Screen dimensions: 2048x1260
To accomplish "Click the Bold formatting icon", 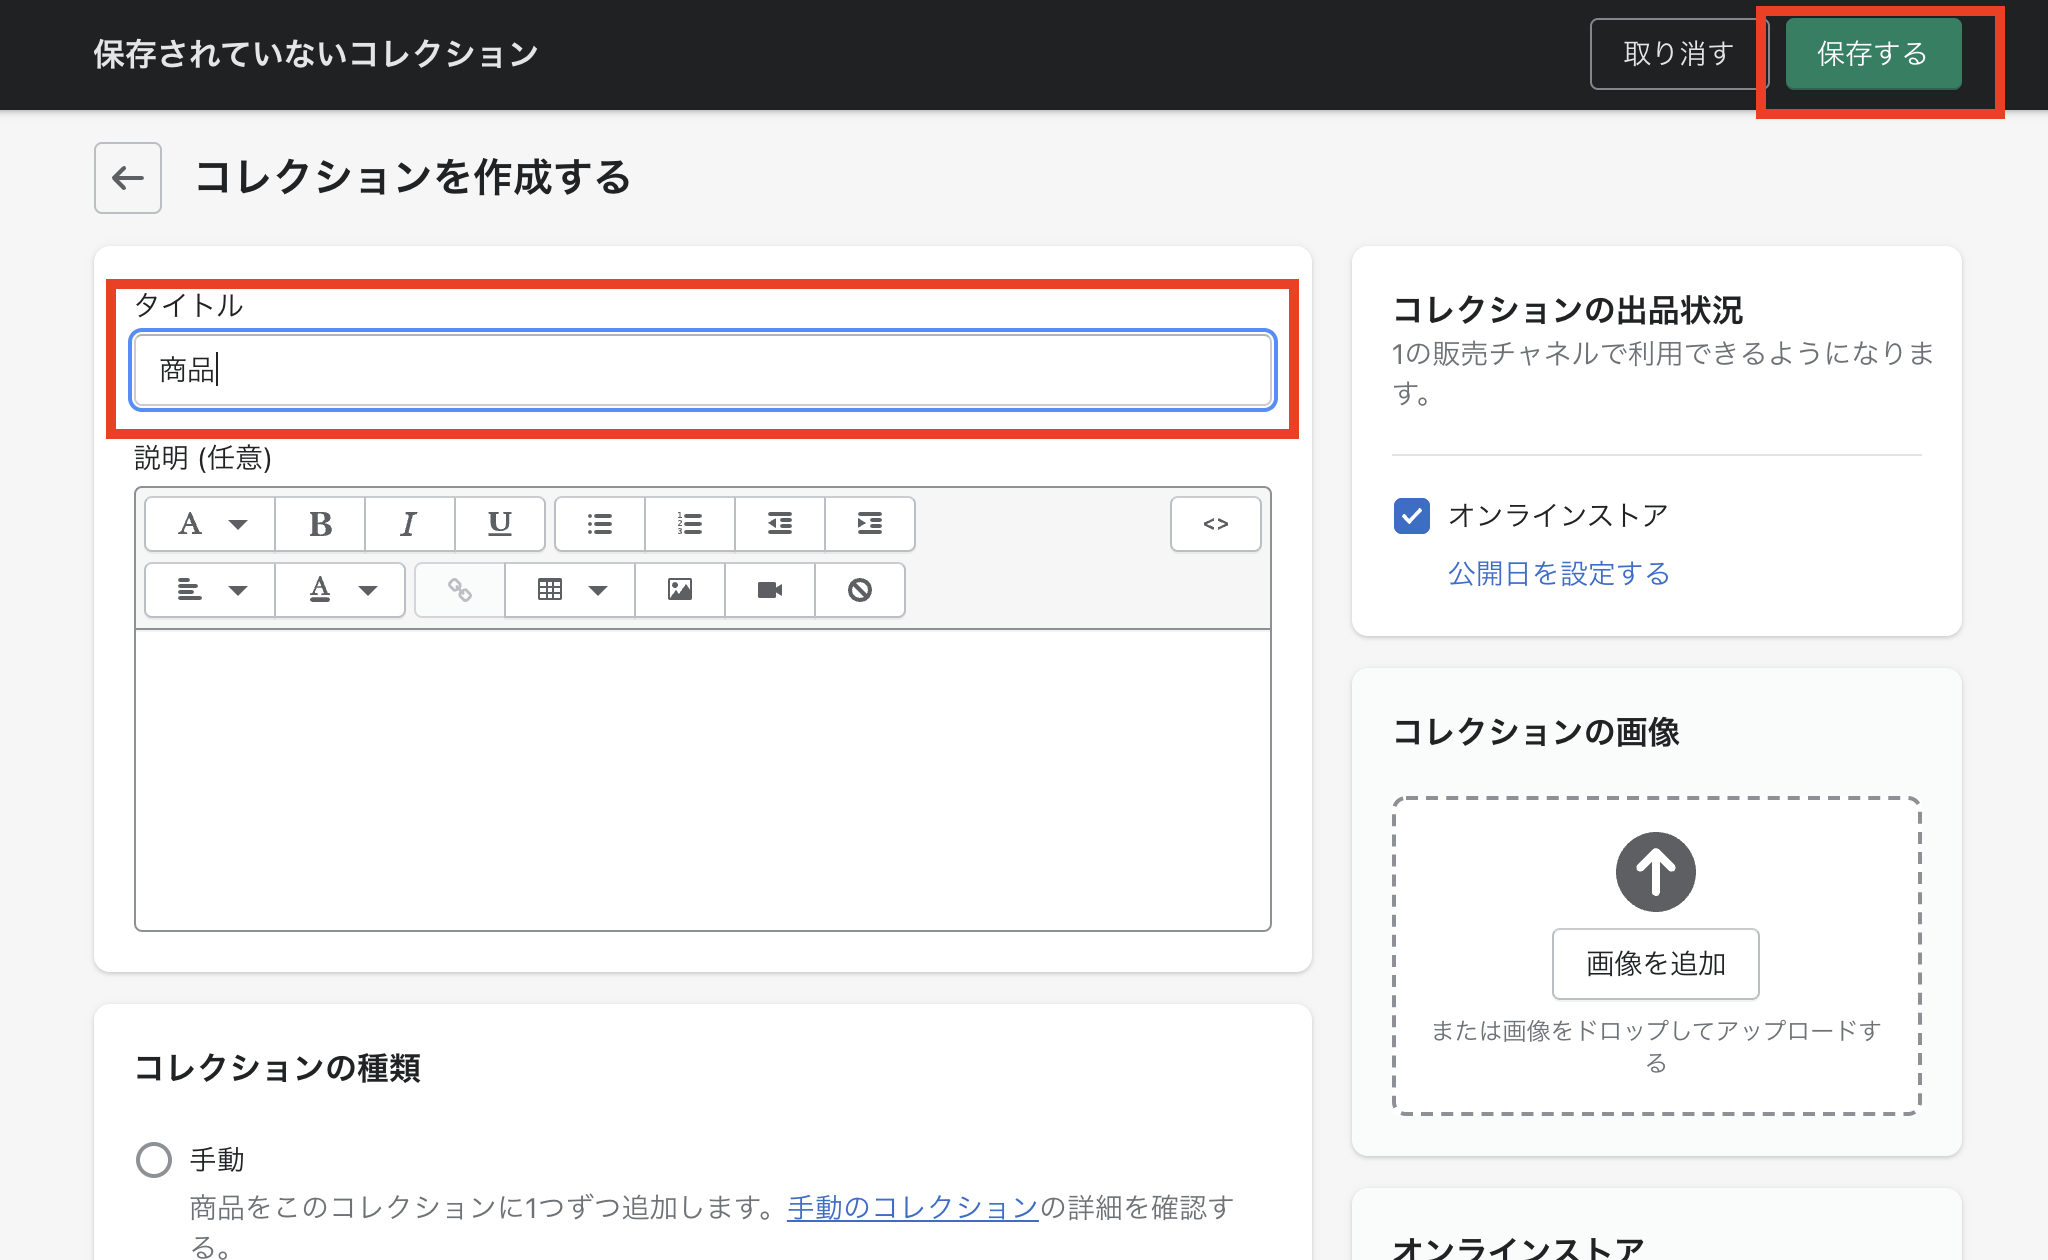I will (320, 524).
